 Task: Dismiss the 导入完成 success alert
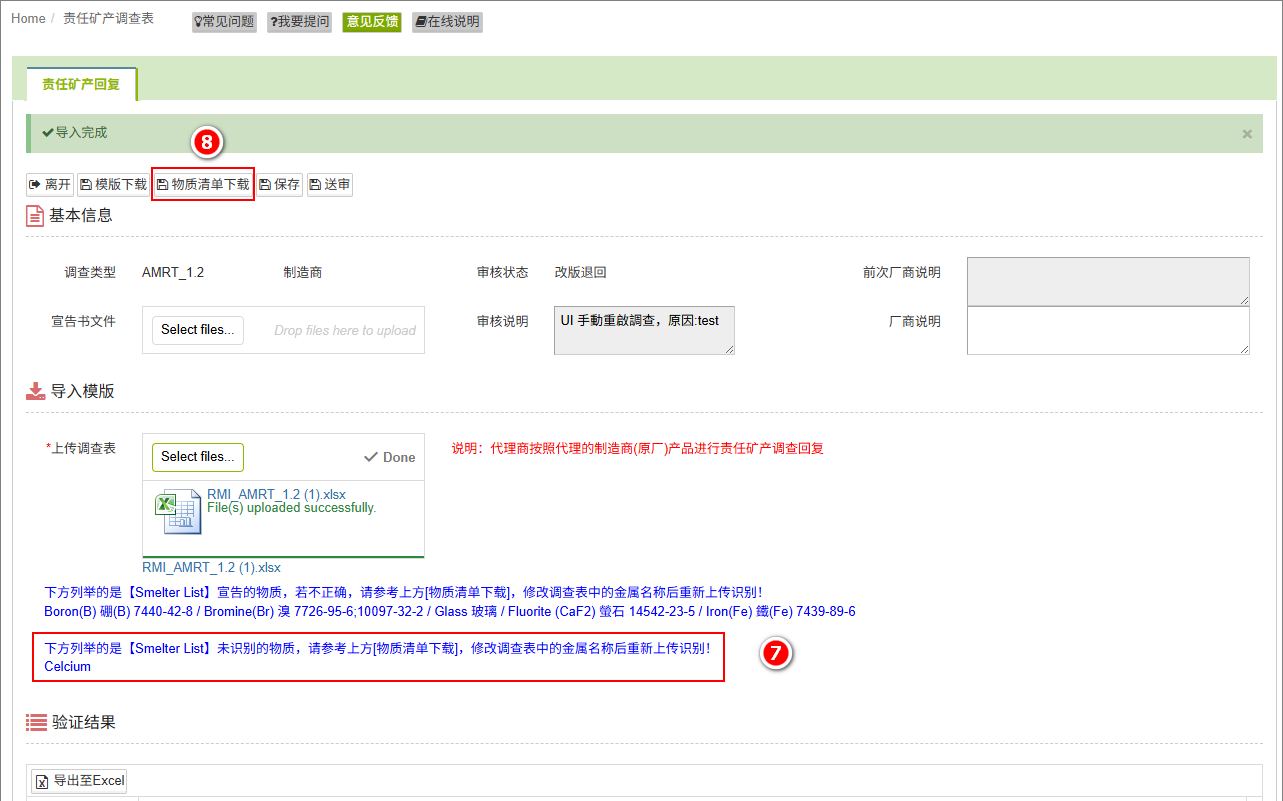1247,134
